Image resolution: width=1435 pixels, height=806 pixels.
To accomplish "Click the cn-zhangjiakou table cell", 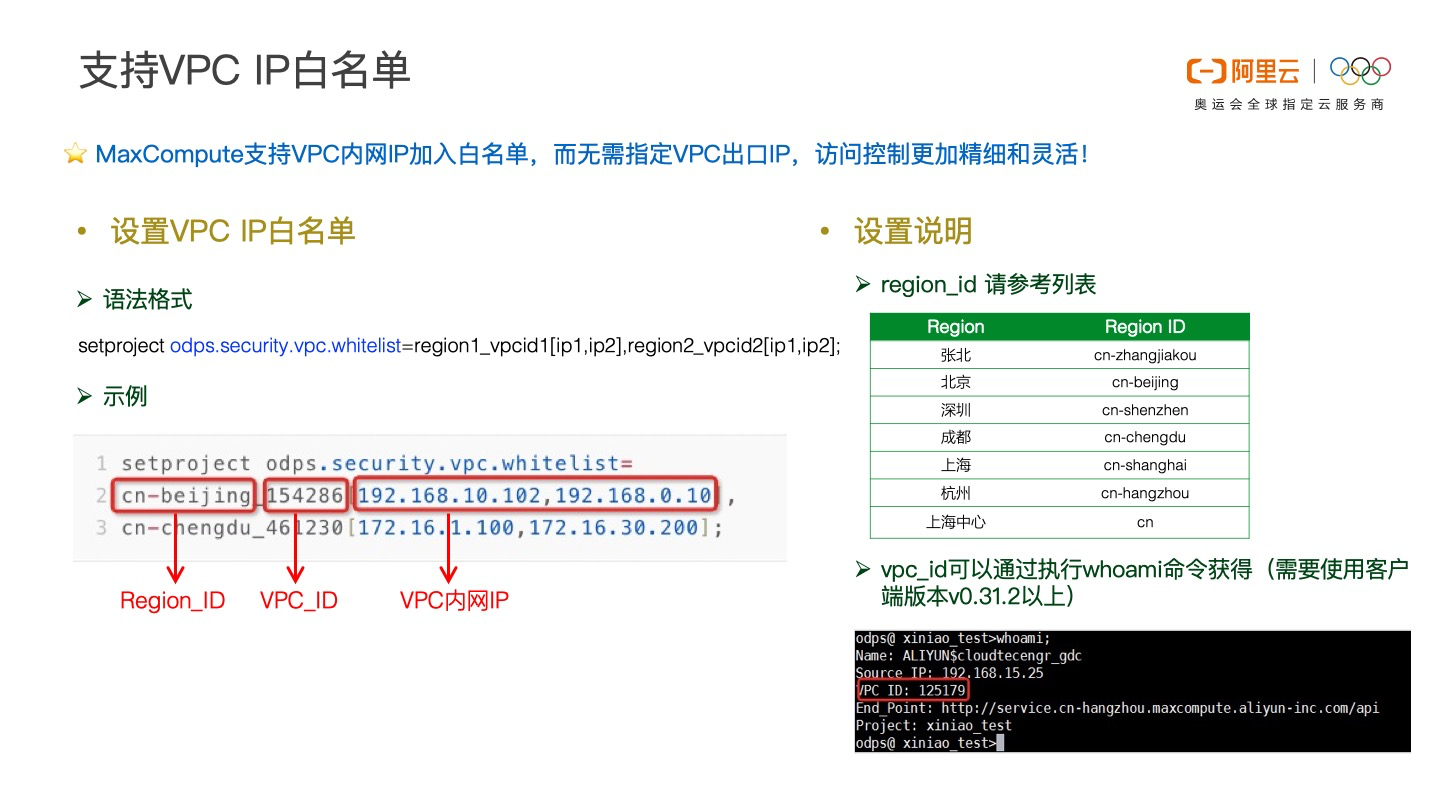I will (x=1145, y=355).
